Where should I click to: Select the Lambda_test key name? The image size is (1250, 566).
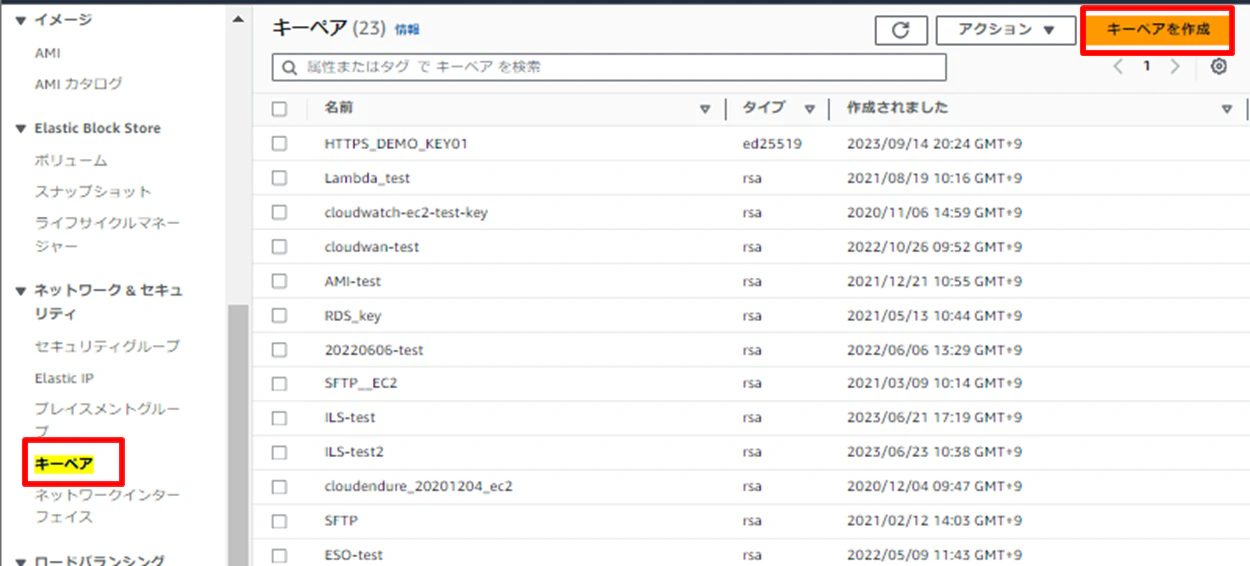367,178
